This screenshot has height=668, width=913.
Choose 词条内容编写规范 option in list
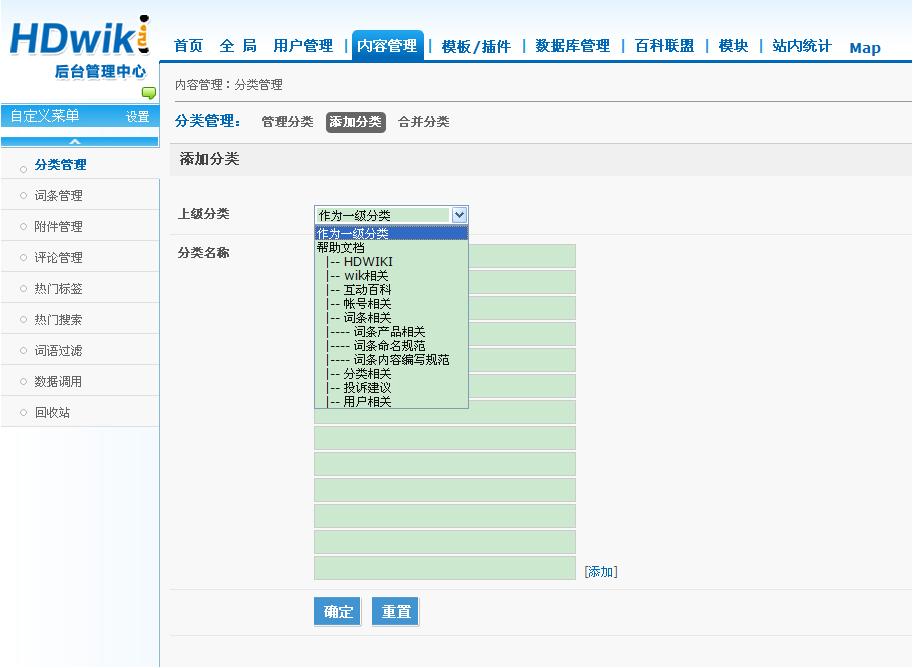391,359
